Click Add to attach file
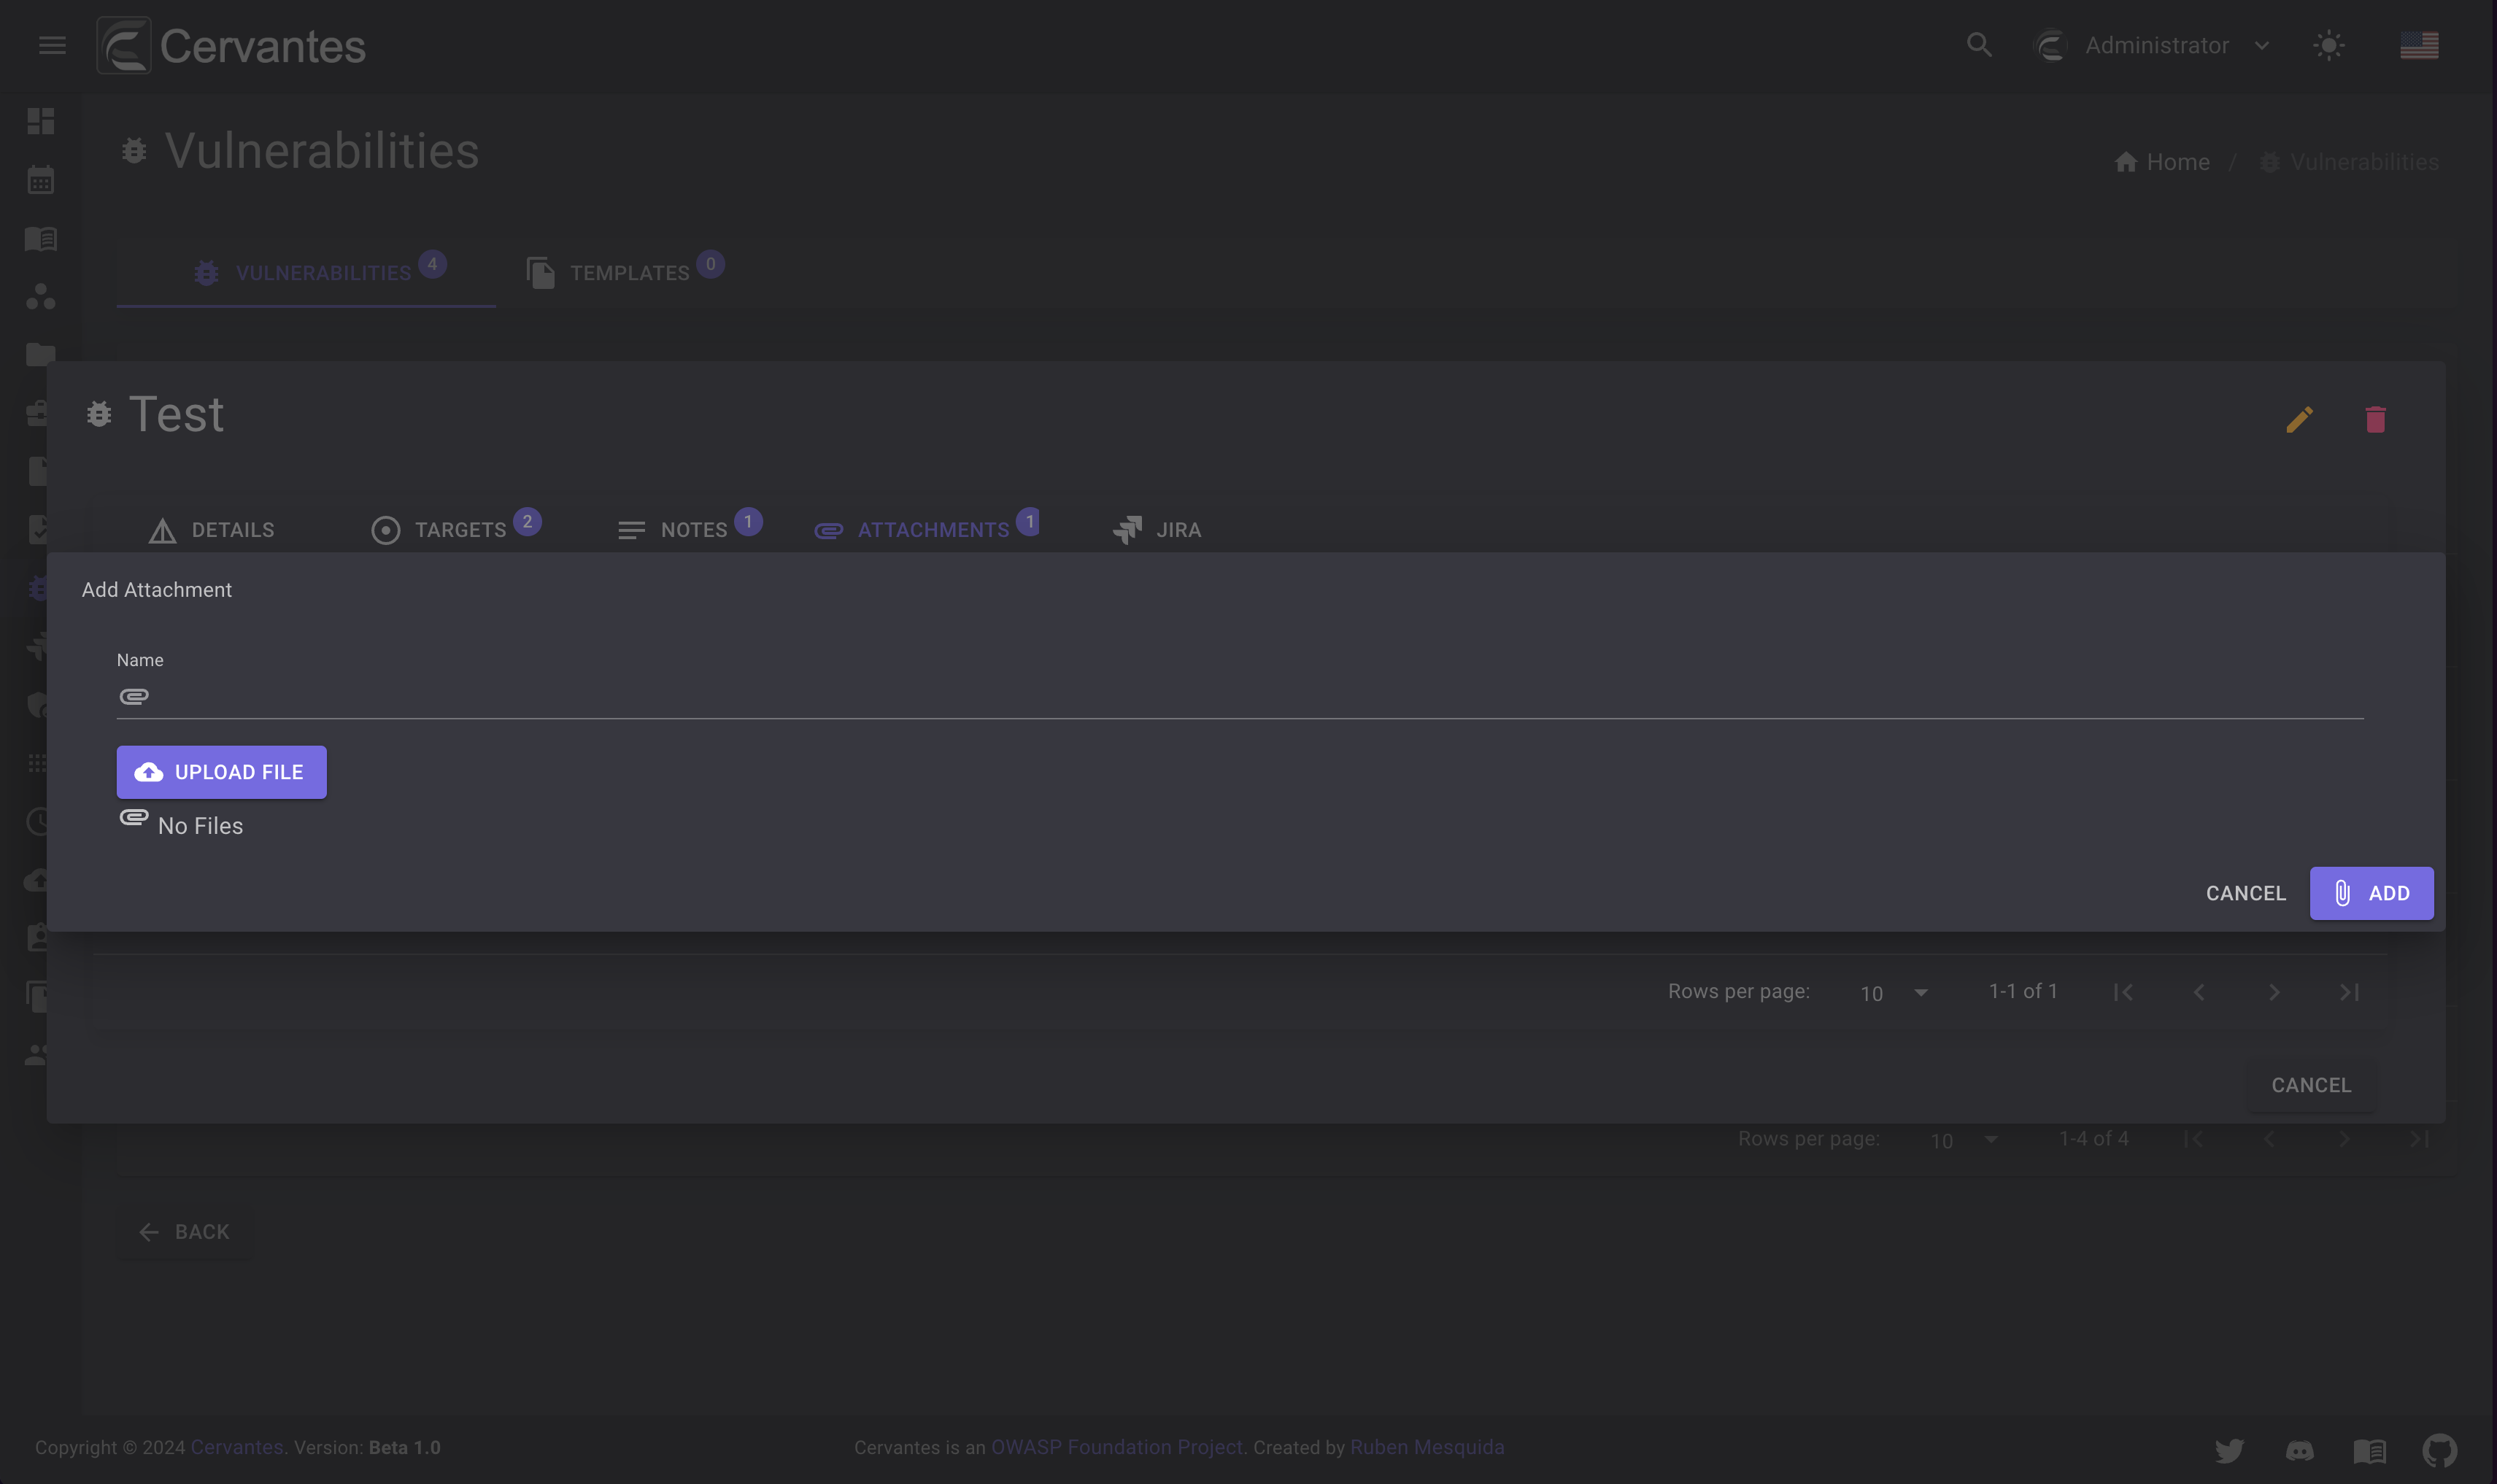2497x1484 pixels. (x=2371, y=893)
